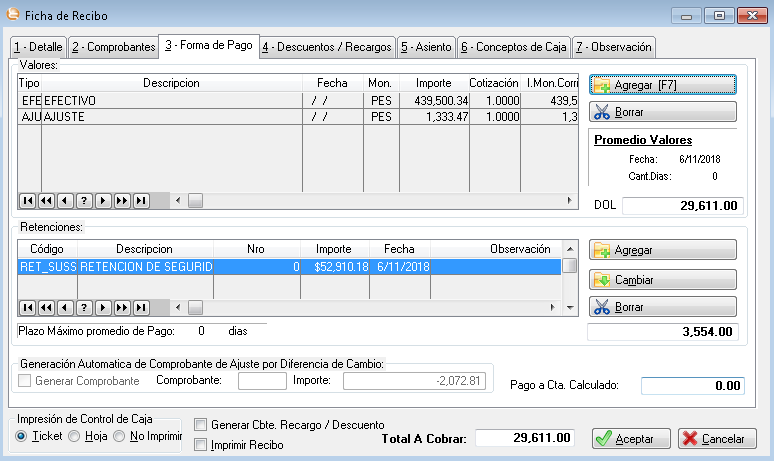Skip forward a page in Retenciones navigator

click(122, 307)
